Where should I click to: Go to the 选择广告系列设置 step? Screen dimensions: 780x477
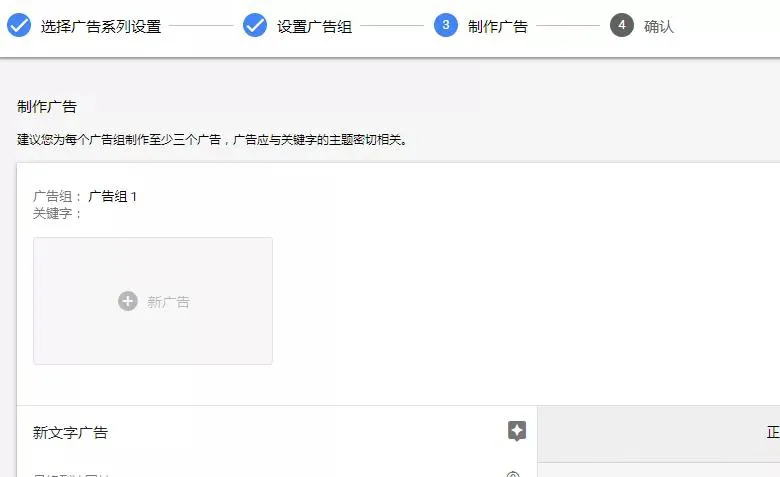pos(101,26)
